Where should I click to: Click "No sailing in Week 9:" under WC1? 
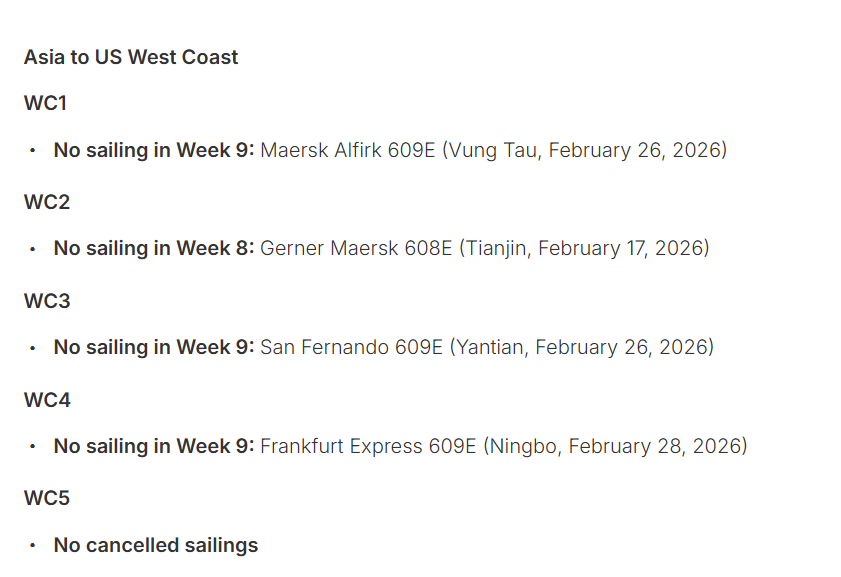click(x=154, y=150)
